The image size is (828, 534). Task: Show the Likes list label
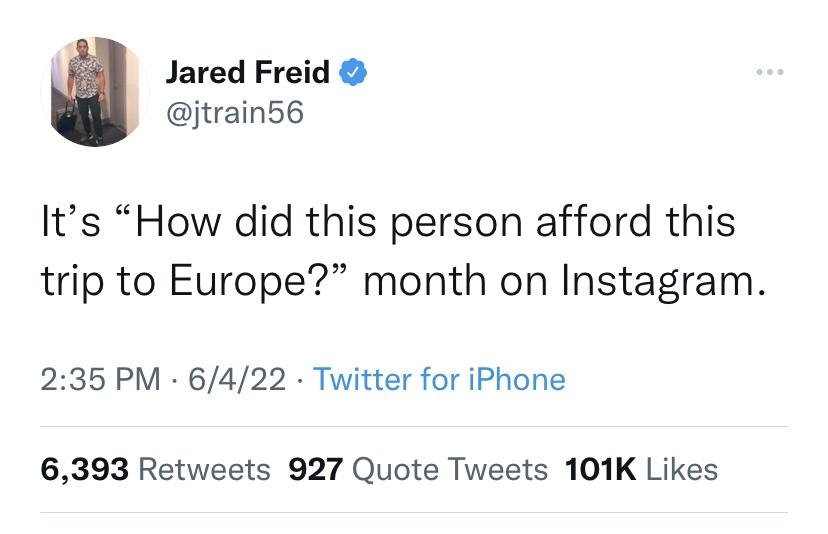point(682,468)
